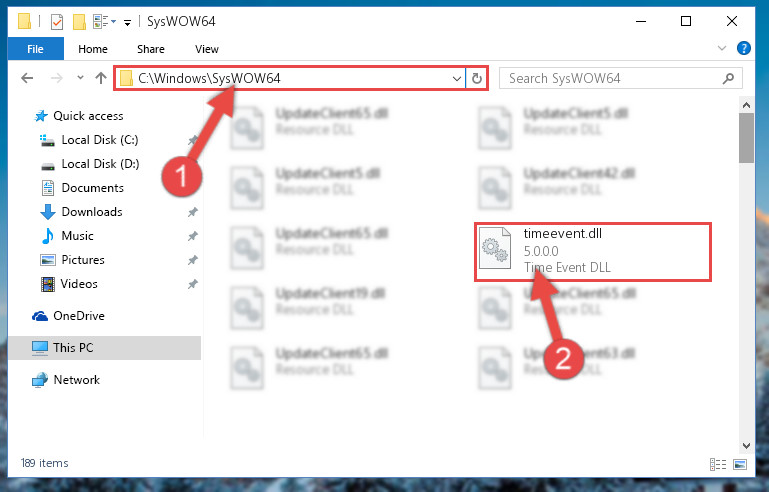Open the File menu
769x492 pixels.
(35, 49)
